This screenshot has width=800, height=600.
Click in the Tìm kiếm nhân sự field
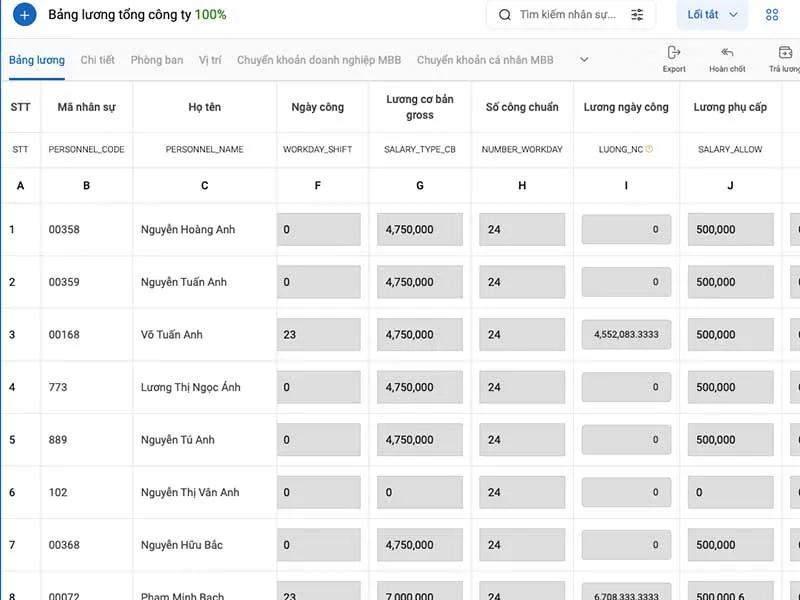(567, 15)
